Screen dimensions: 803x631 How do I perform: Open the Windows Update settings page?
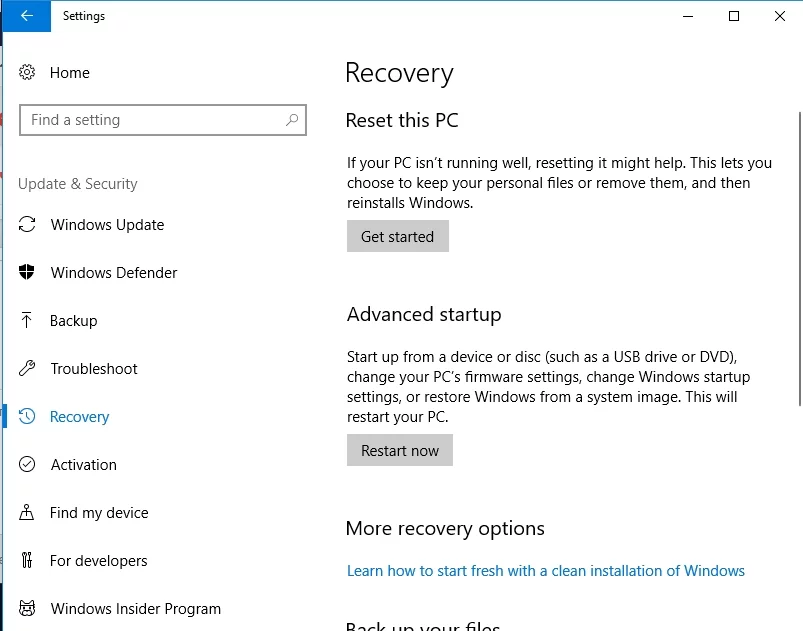pyautogui.click(x=107, y=225)
